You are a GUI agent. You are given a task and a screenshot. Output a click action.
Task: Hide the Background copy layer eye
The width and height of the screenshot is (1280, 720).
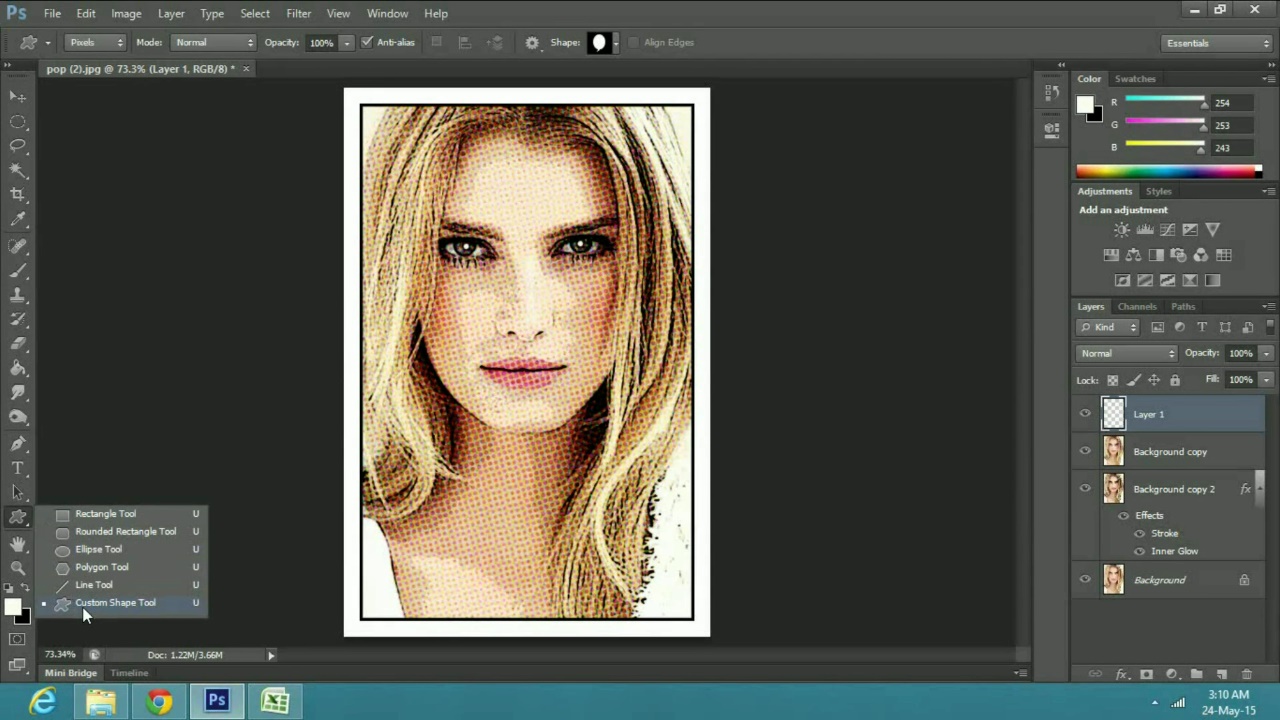click(x=1085, y=452)
